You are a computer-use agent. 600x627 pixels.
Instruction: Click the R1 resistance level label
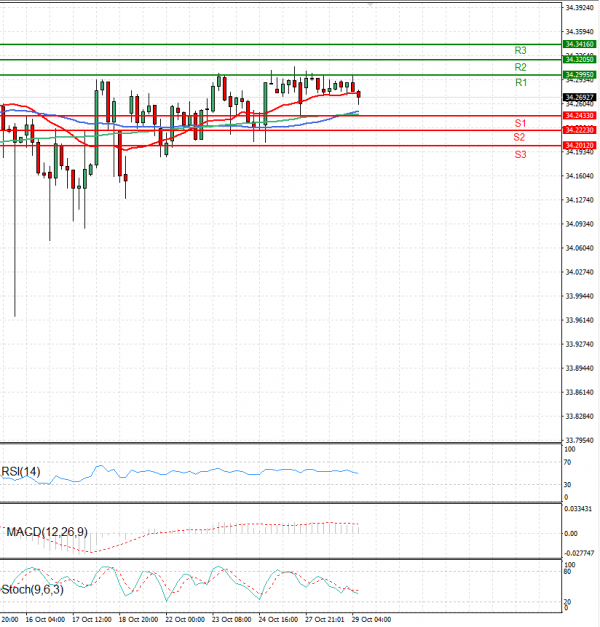[521, 83]
